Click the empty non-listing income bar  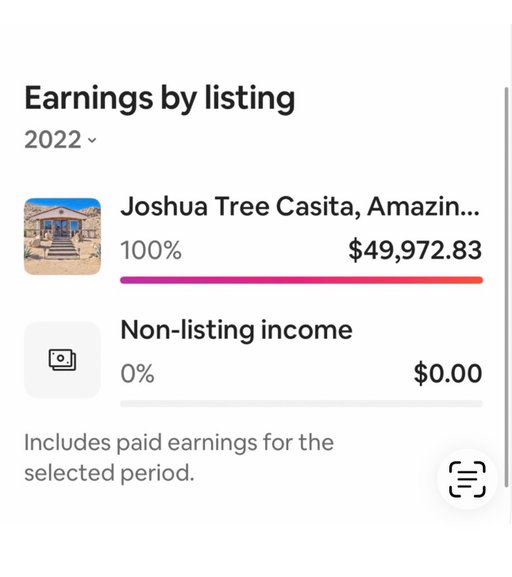coord(301,404)
